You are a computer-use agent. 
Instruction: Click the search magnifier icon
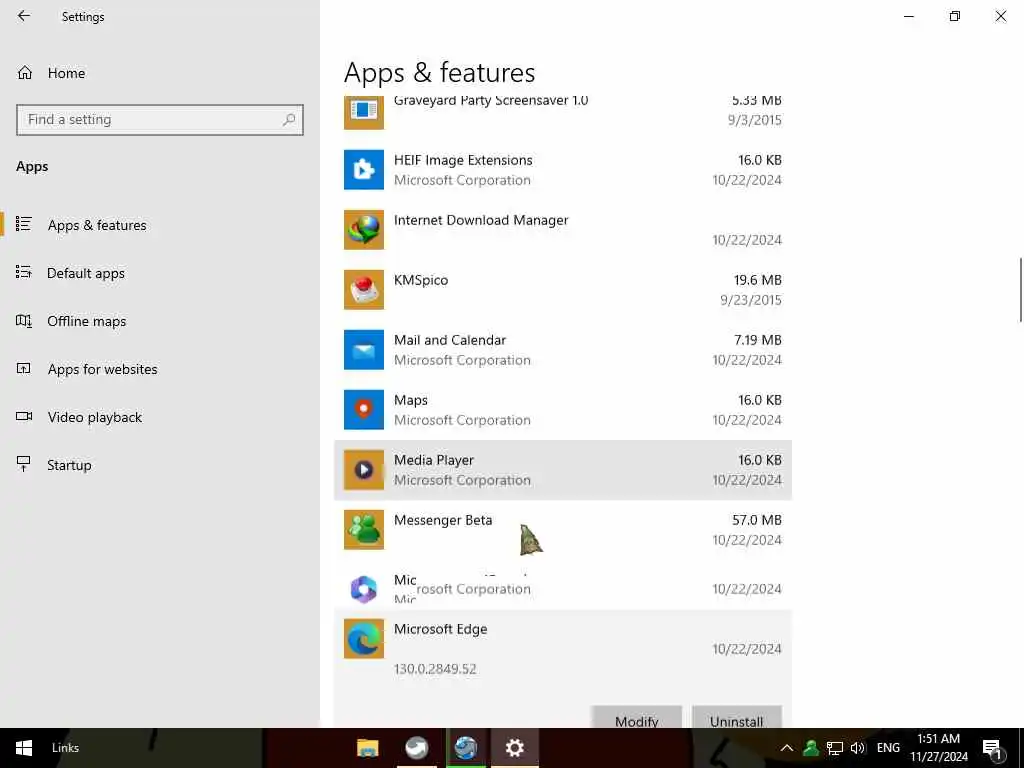coord(289,120)
